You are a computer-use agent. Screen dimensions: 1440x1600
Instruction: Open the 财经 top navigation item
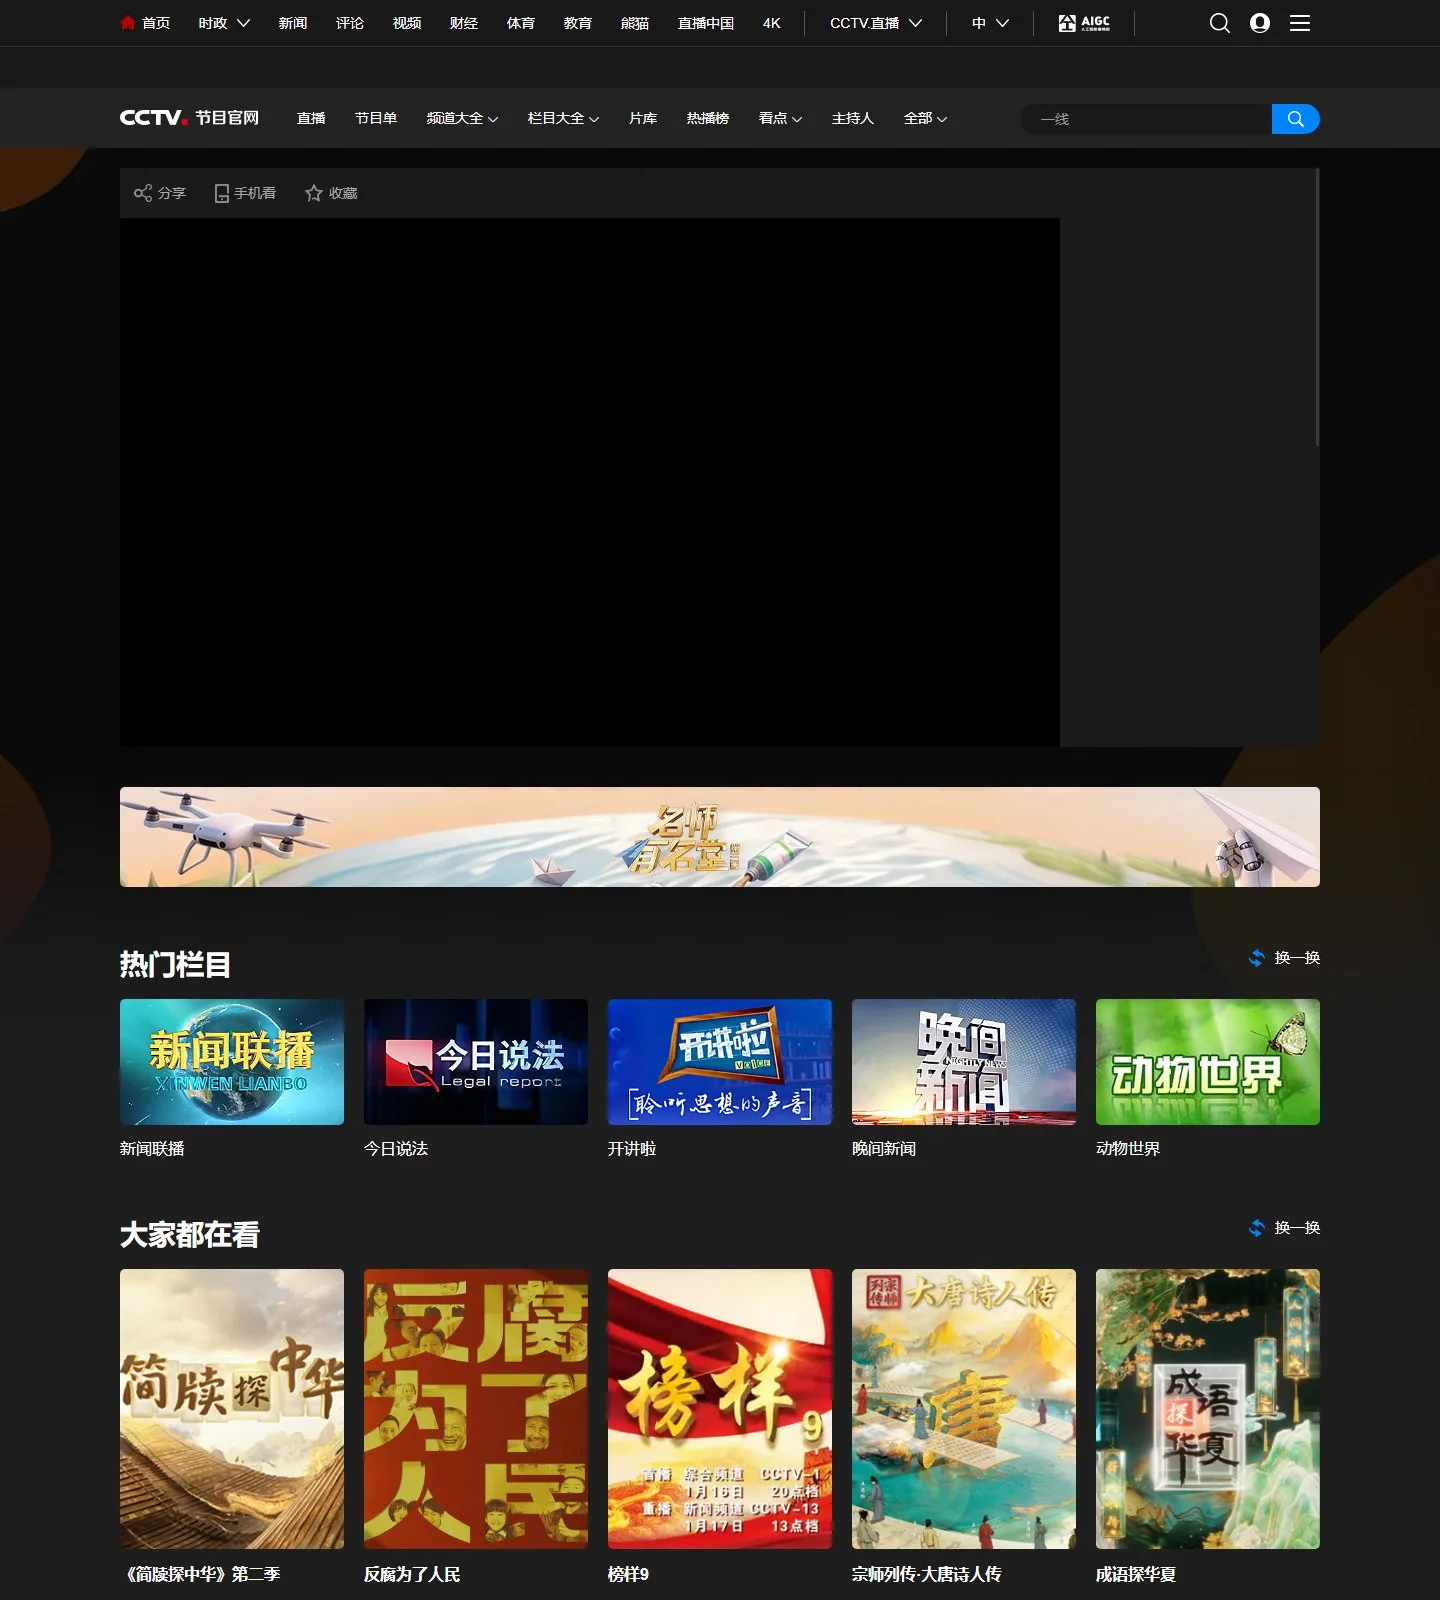pos(464,23)
